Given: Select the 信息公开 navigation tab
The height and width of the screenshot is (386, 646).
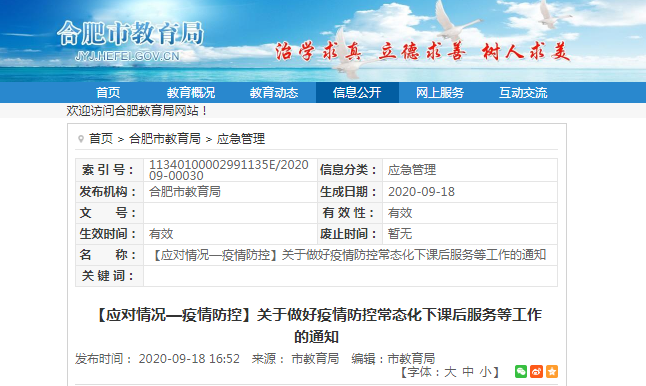Looking at the screenshot, I should (357, 92).
